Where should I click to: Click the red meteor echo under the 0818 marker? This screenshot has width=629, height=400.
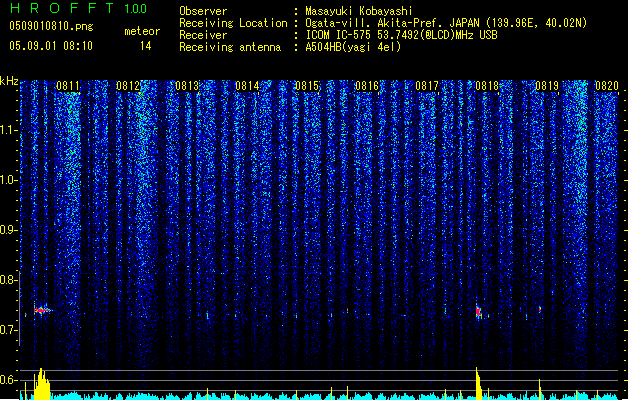tap(478, 312)
